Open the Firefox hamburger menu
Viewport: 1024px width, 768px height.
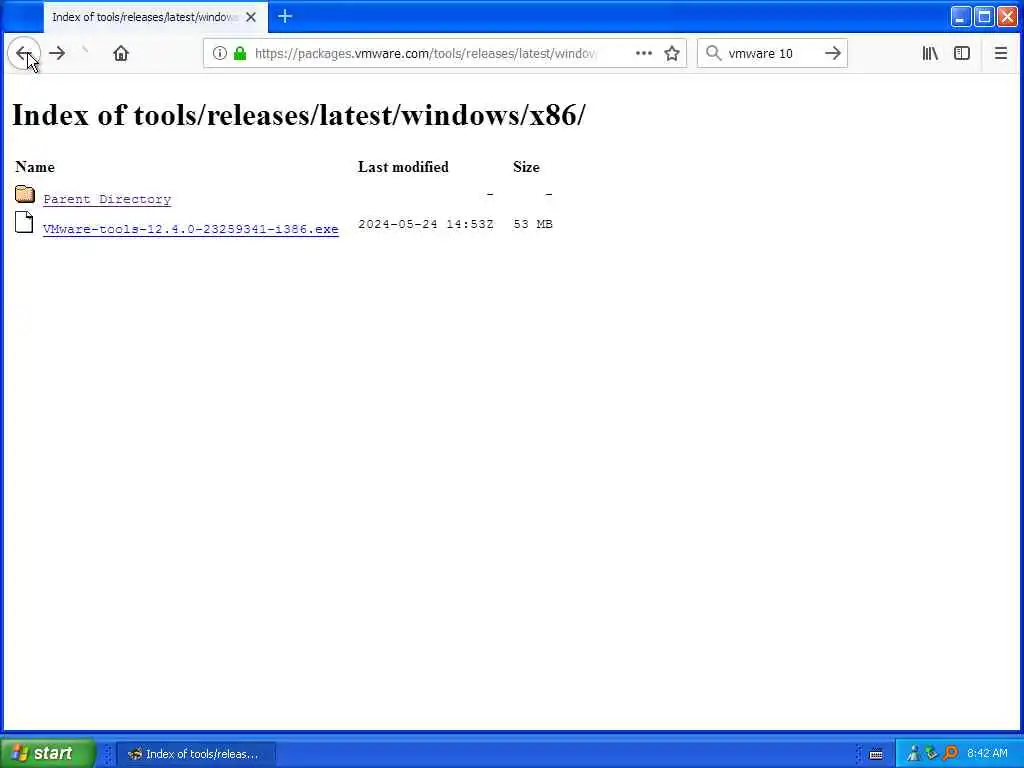tap(1000, 54)
